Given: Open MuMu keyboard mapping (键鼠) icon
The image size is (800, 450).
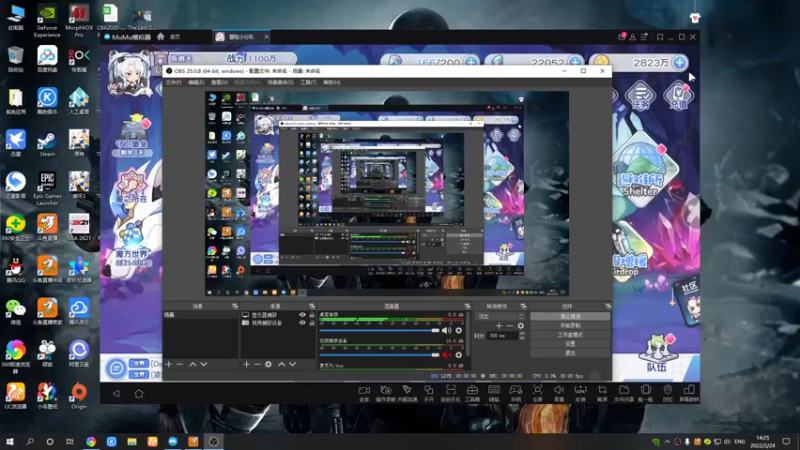Looking at the screenshot, I should click(x=494, y=393).
